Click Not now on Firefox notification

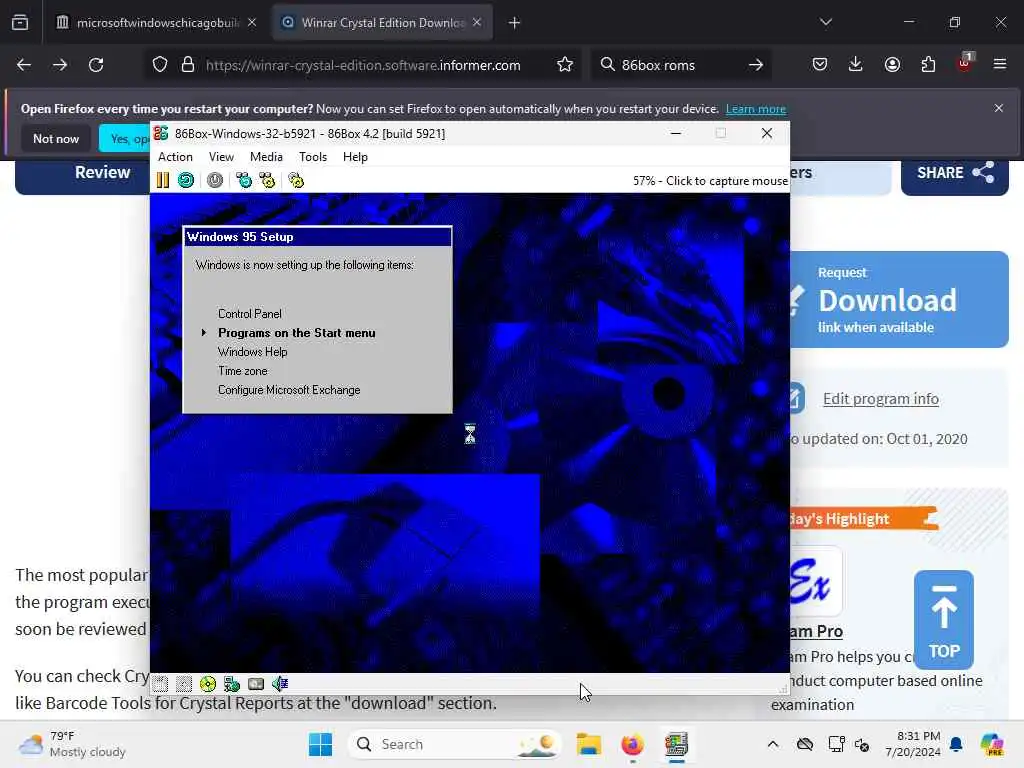pyautogui.click(x=56, y=138)
